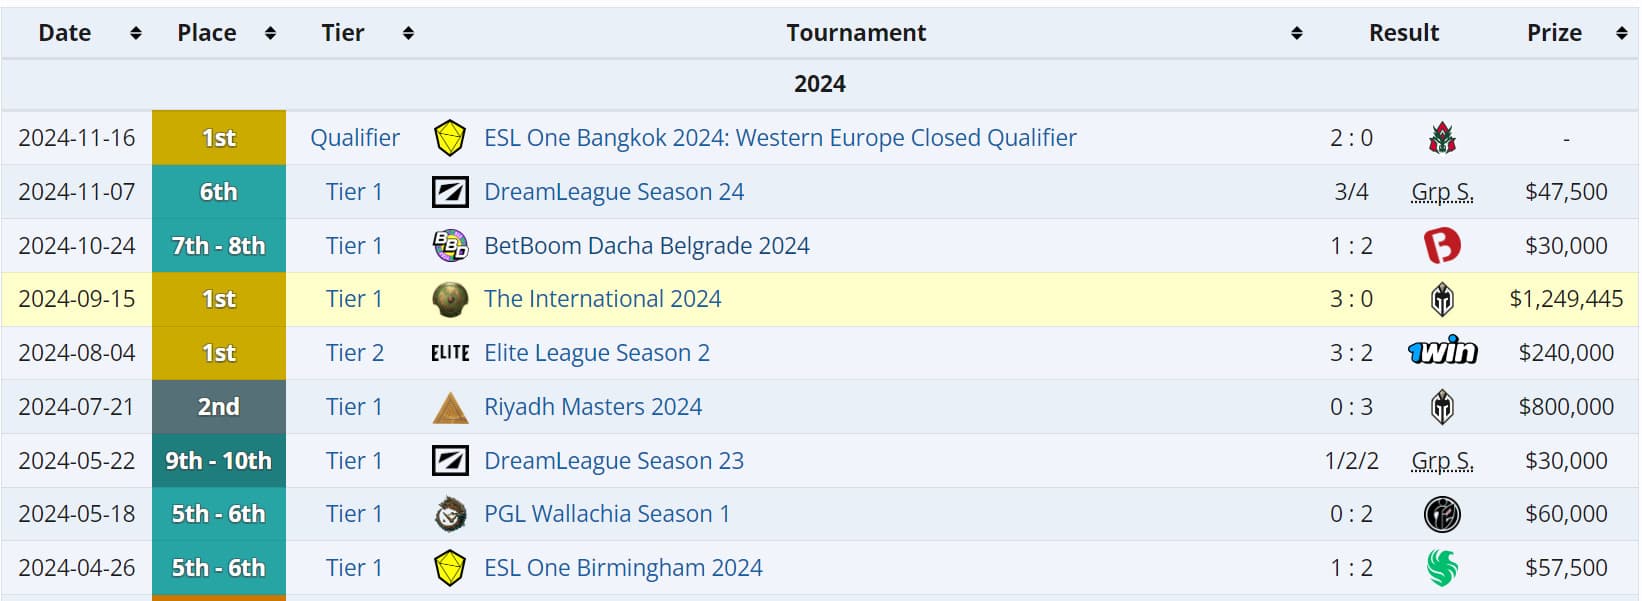Click the Tier 2 link for Elite League
Viewport: 1642px width, 601px height.
[x=354, y=353]
